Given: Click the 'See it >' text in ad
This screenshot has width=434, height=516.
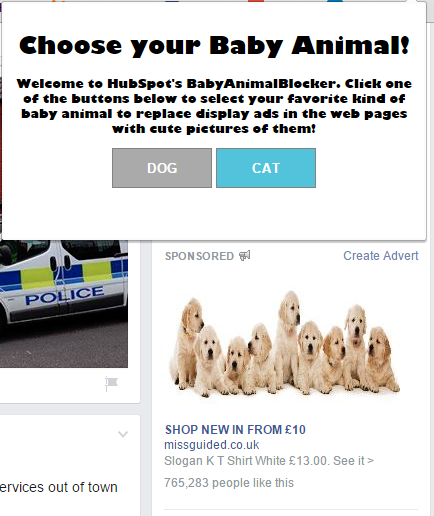Looking at the screenshot, I should [x=353, y=461].
